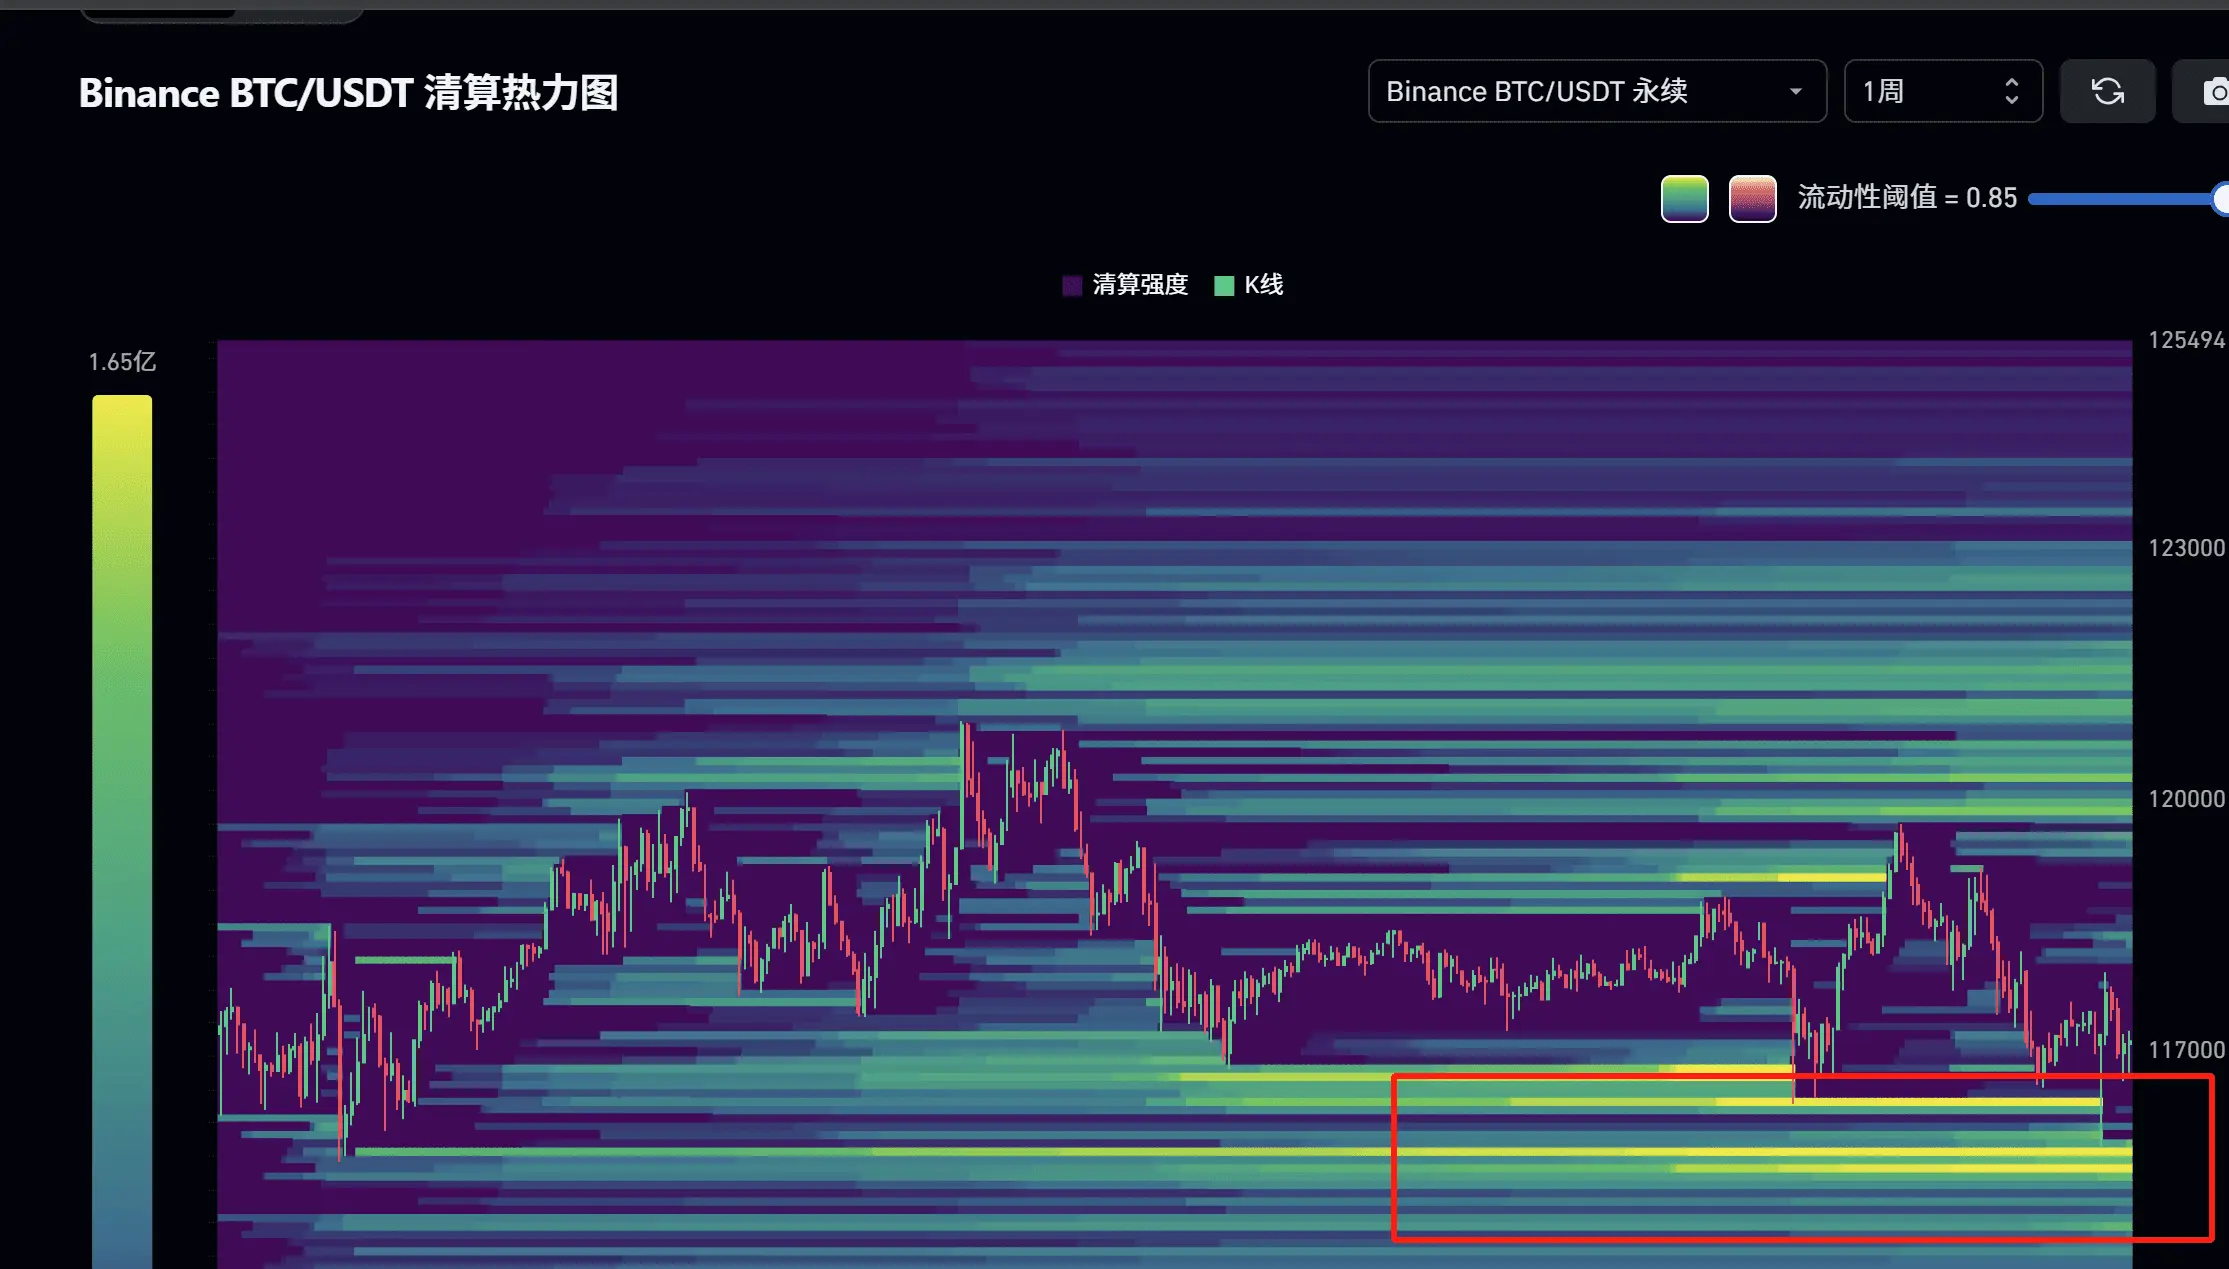Select the pink-purple color scheme swatch
Viewport: 2229px width, 1269px height.
point(1752,198)
